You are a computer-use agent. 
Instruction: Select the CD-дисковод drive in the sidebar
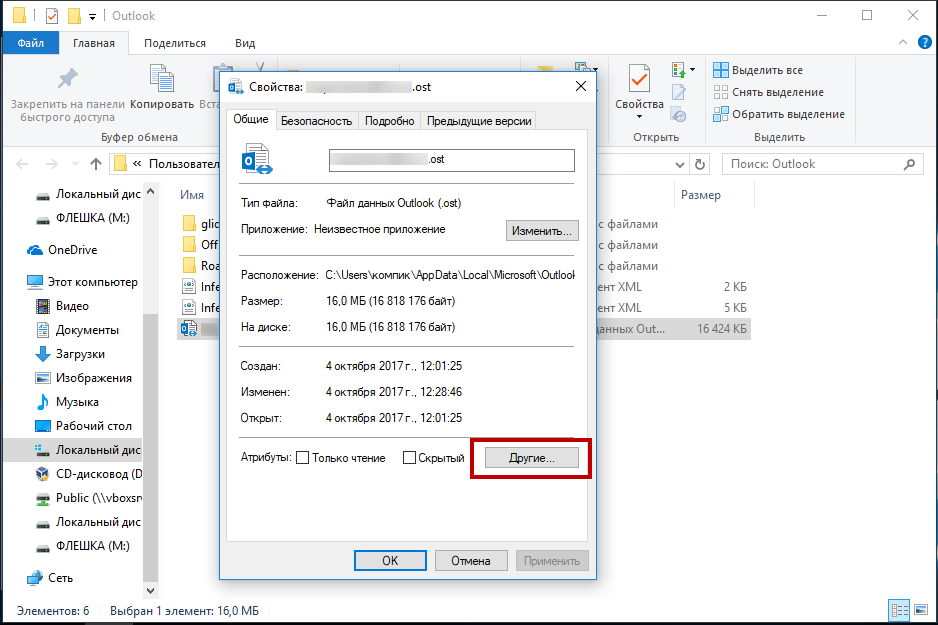(89, 474)
